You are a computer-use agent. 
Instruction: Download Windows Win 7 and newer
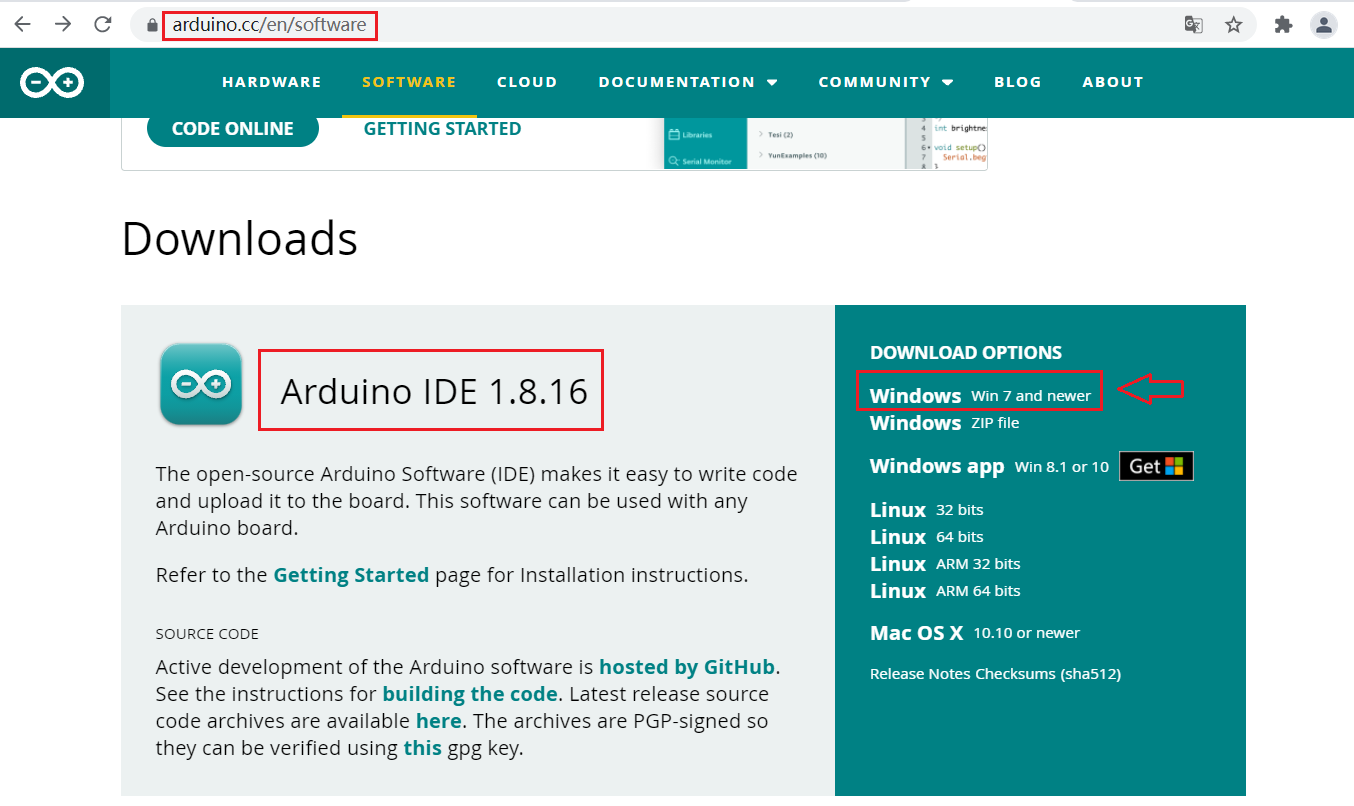click(980, 395)
